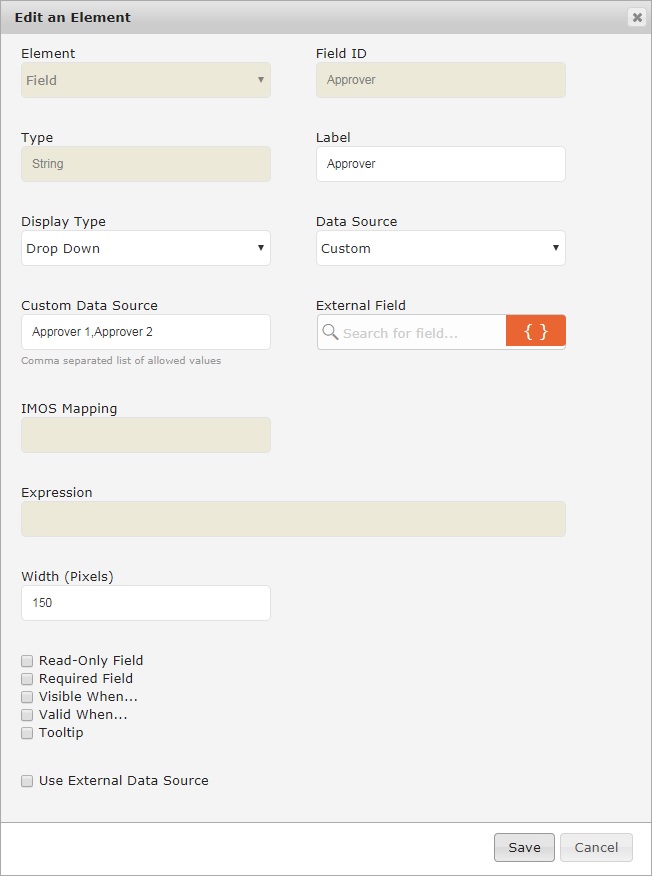
Task: Click the dropdown arrow on Data Source
Action: click(556, 248)
